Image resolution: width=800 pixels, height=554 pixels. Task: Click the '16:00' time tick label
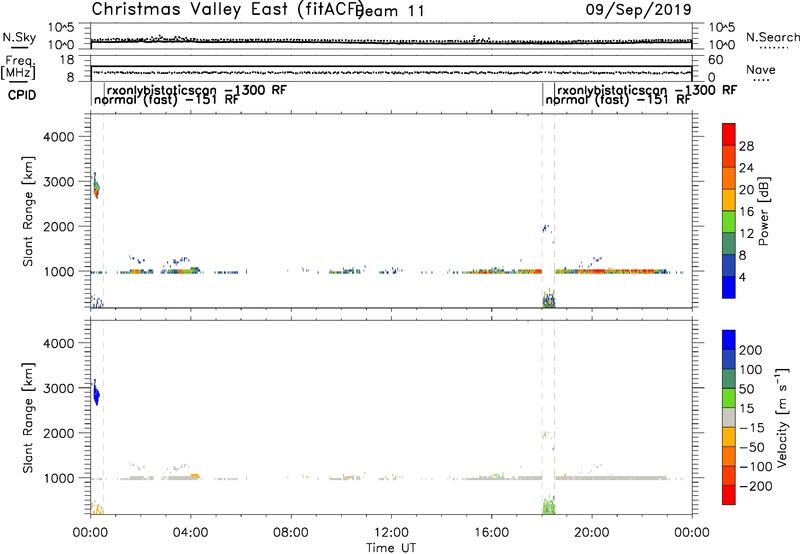[491, 533]
